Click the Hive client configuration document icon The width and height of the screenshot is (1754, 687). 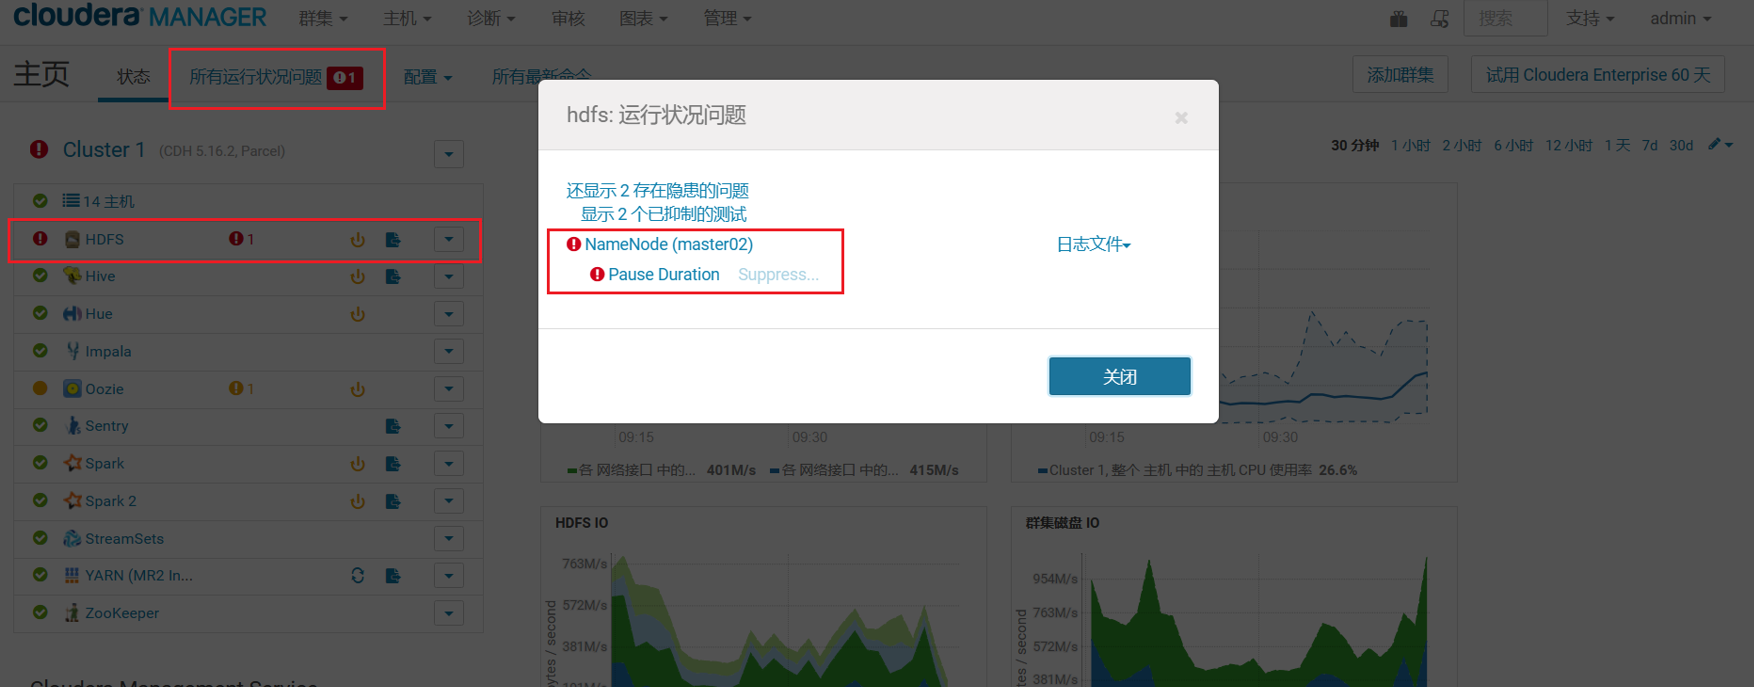393,277
